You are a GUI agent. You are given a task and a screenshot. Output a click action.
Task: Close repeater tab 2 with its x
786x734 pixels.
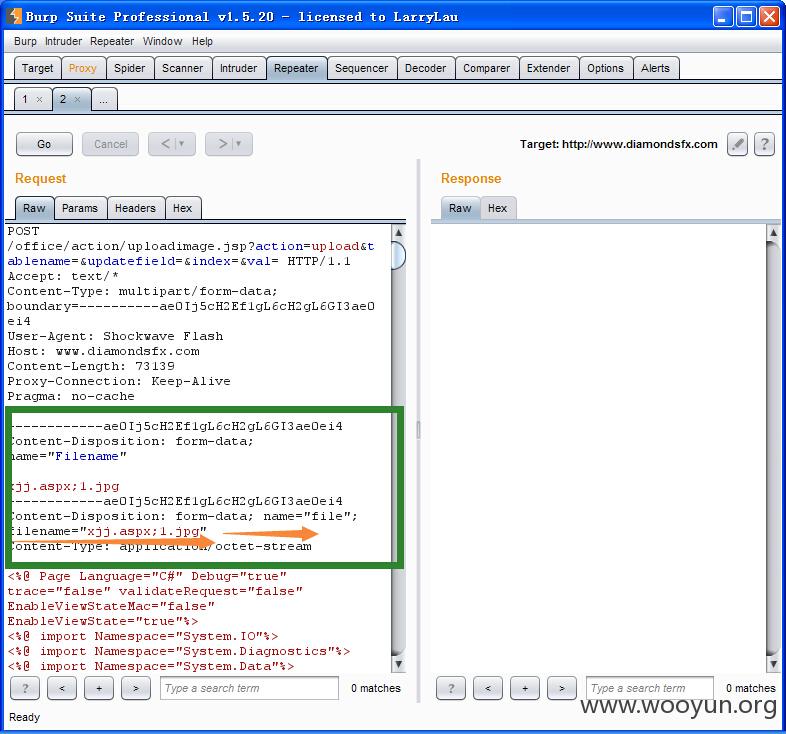click(x=77, y=99)
